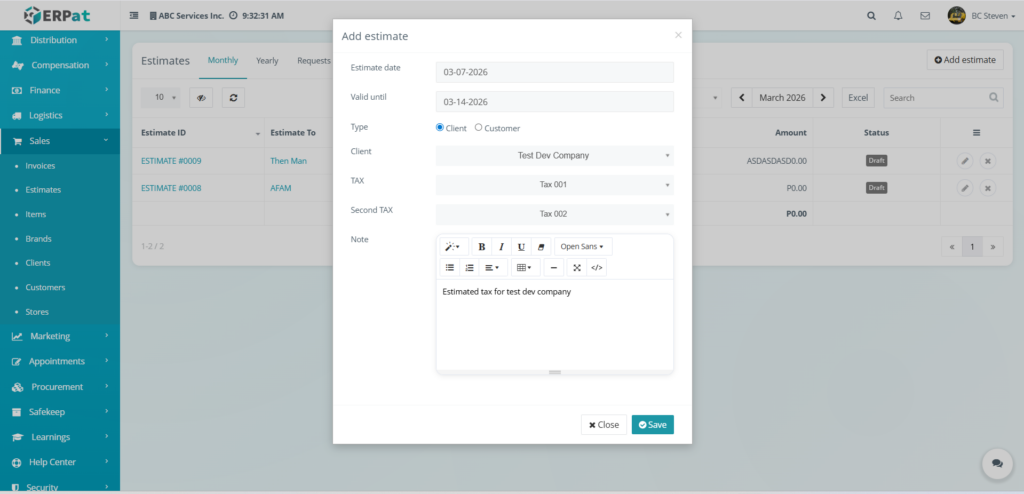Open the Open Sans font family dropdown

coord(582,246)
